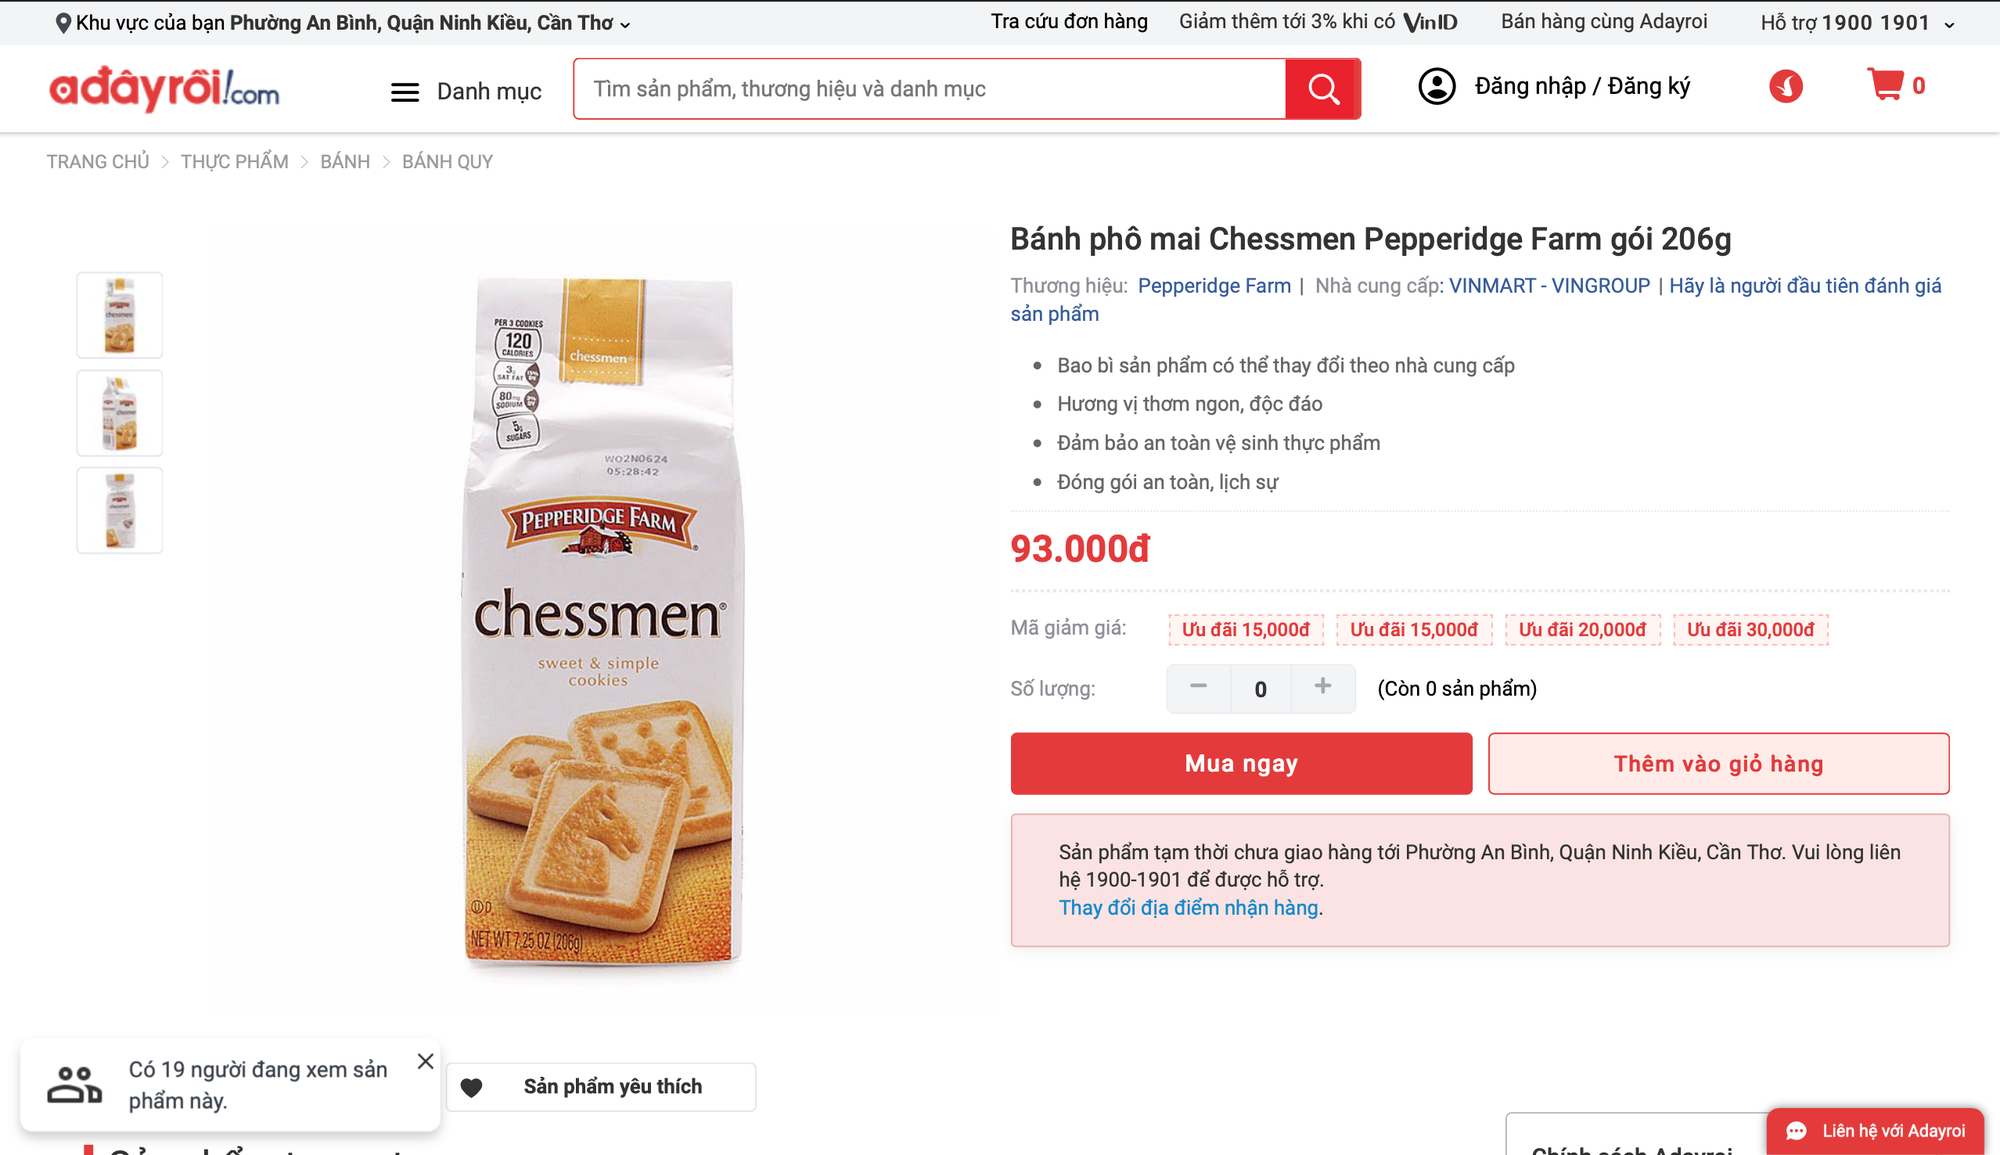Navigate to BÁNH QUY in the breadcrumb
The height and width of the screenshot is (1155, 2000).
(x=447, y=161)
